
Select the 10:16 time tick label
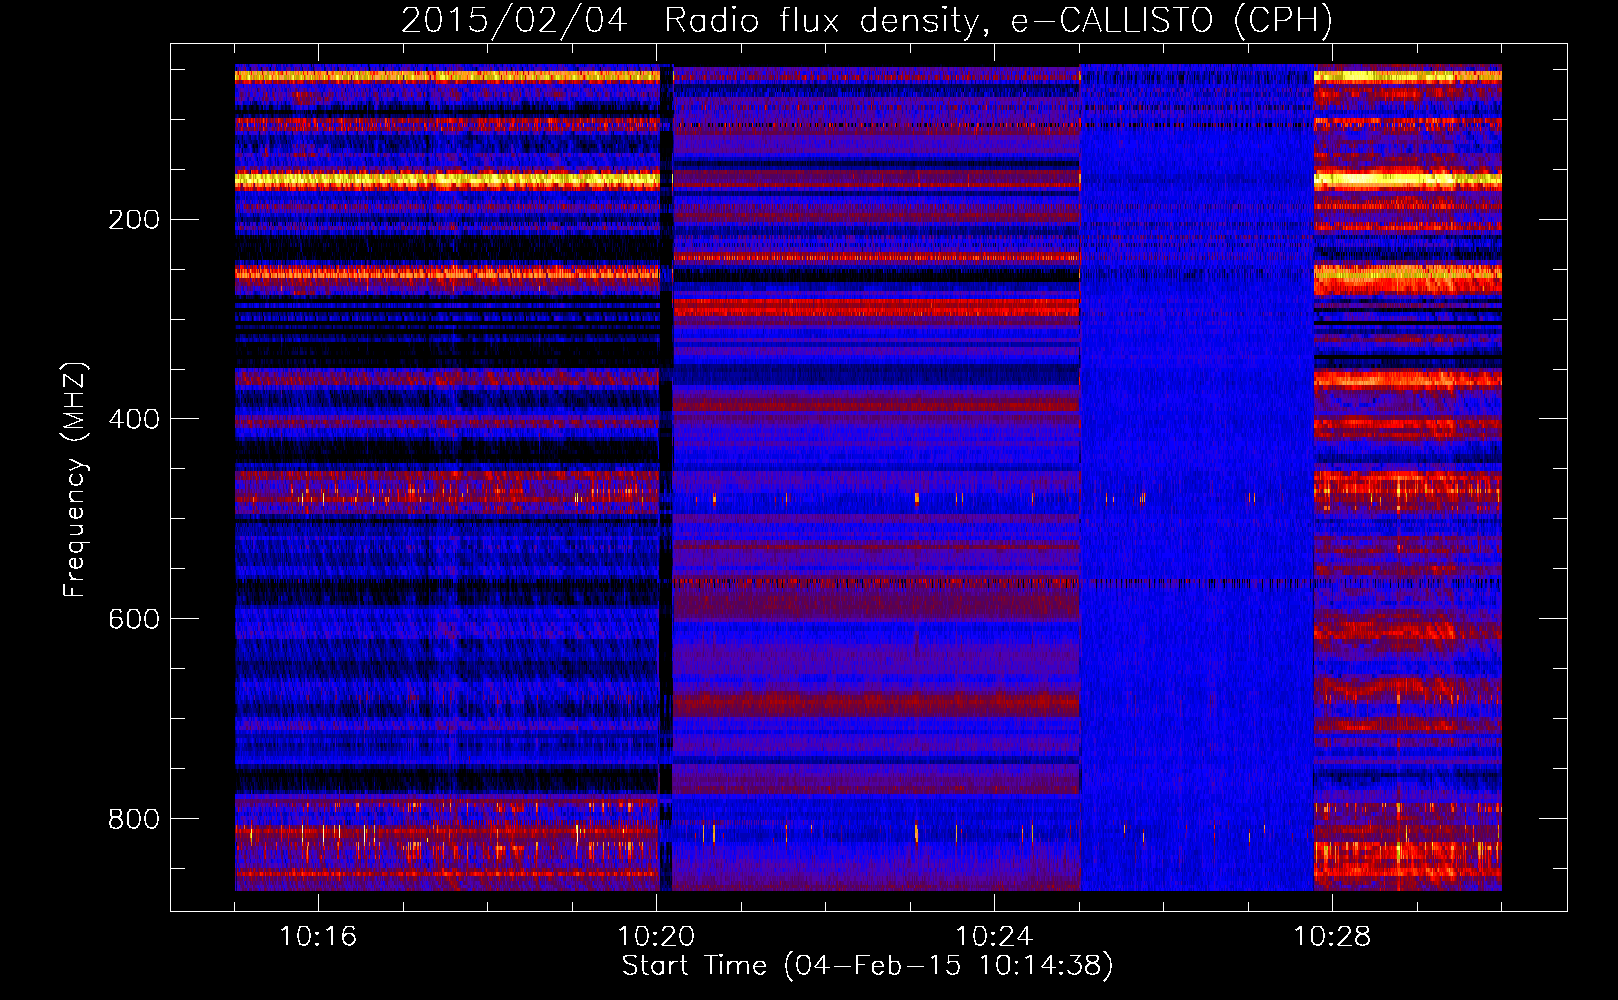[x=318, y=937]
